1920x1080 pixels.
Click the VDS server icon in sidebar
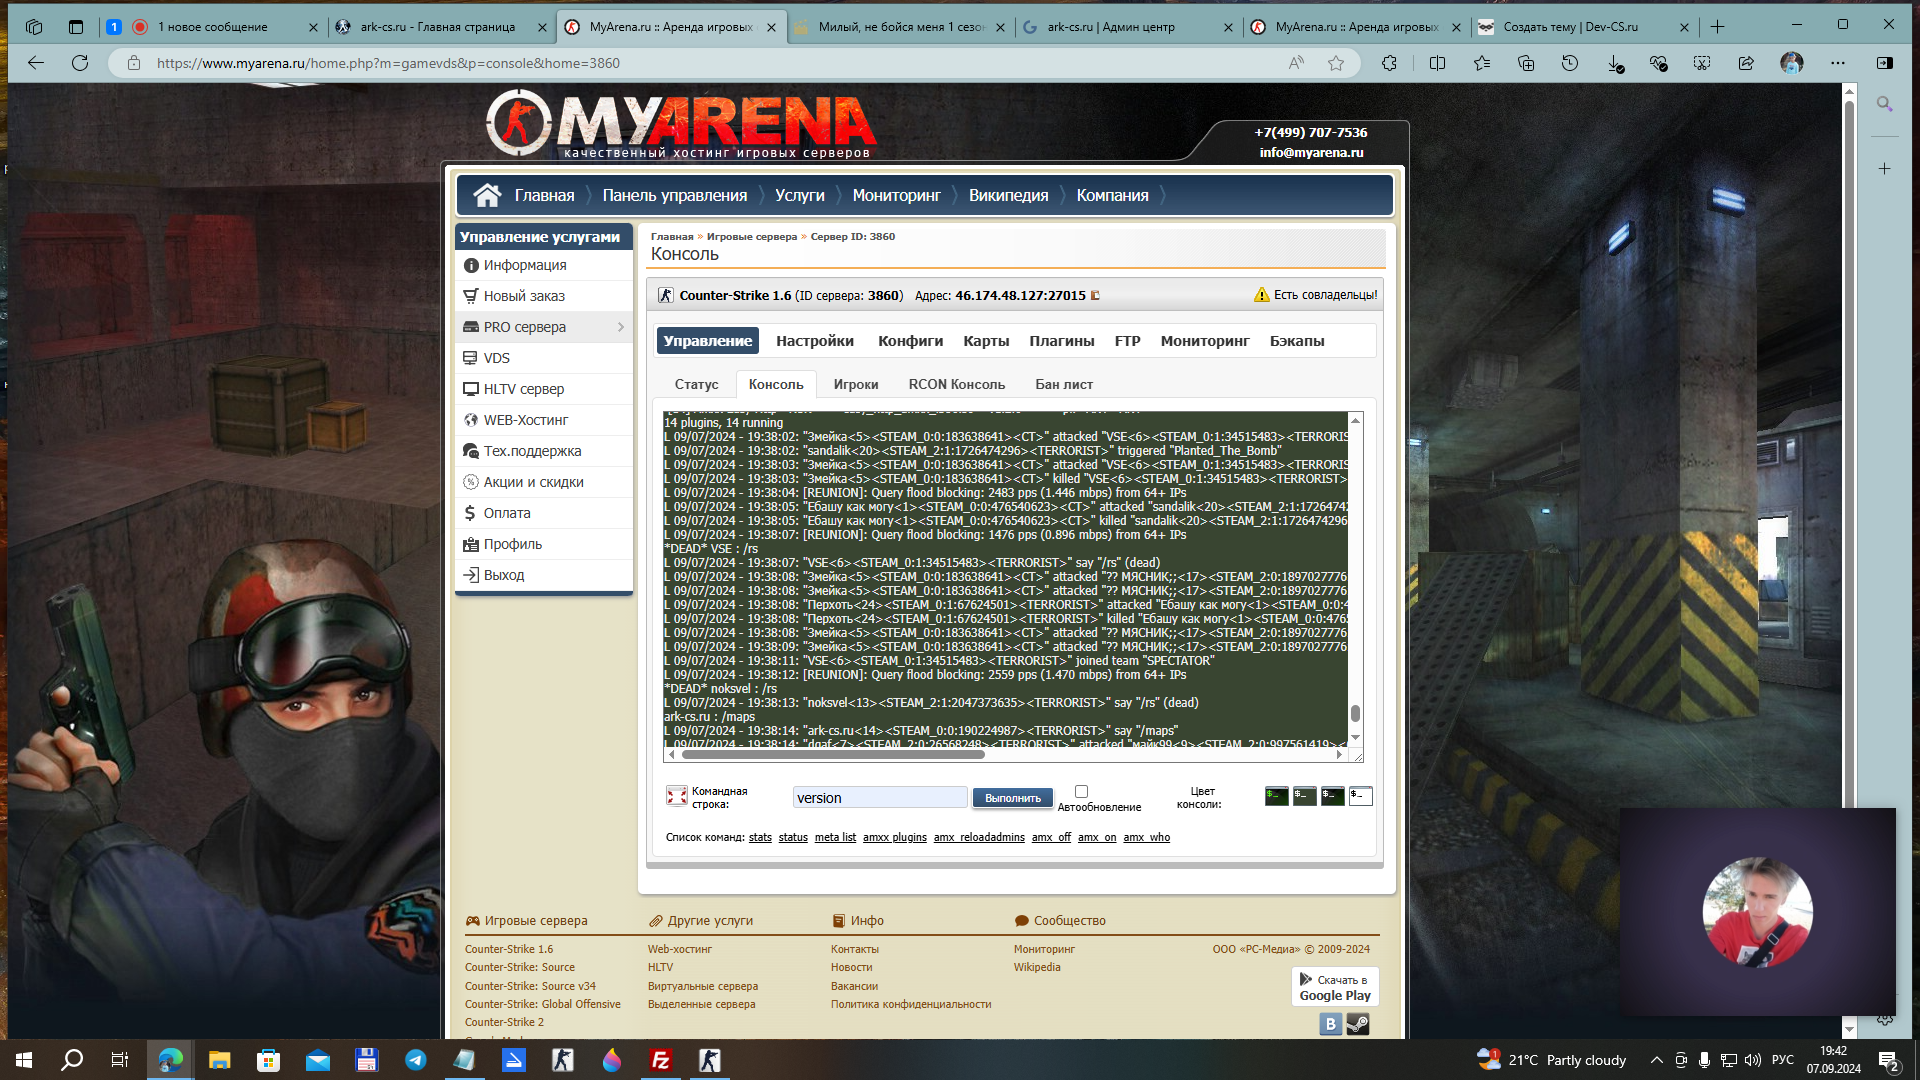[x=471, y=358]
